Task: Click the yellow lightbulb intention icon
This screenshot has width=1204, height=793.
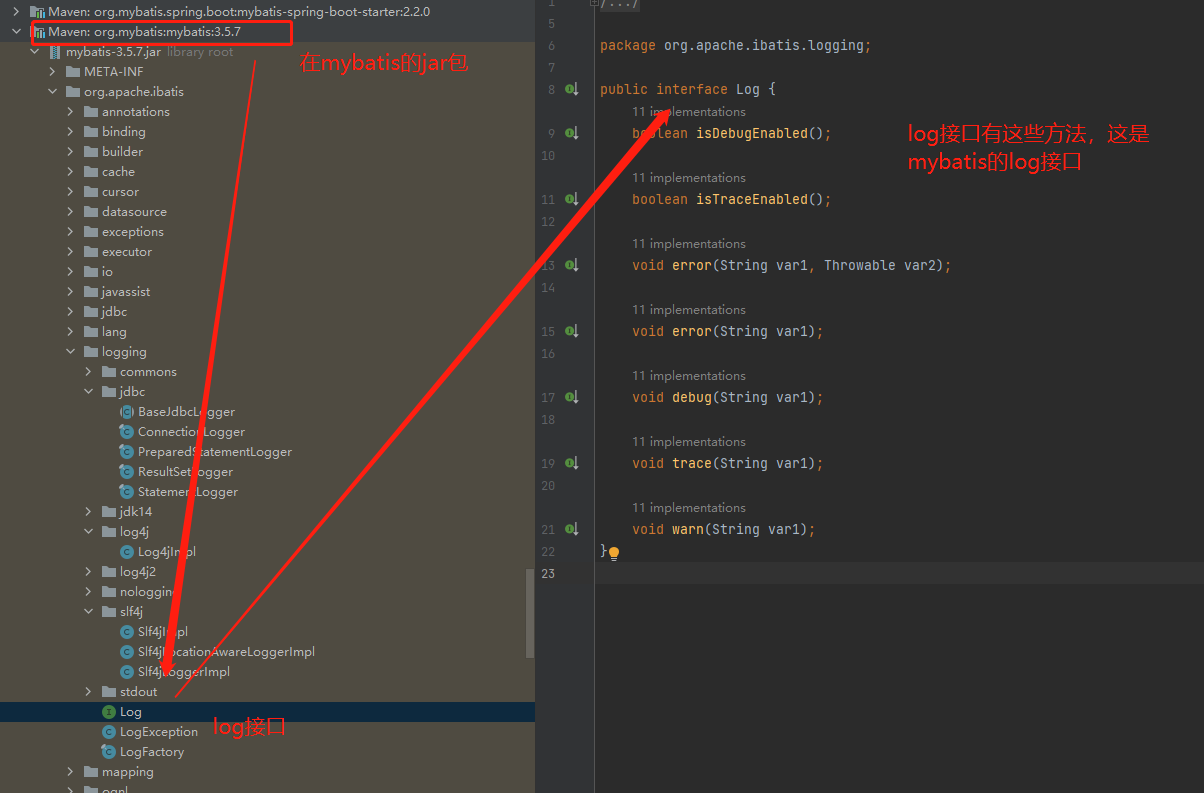Action: (x=614, y=552)
